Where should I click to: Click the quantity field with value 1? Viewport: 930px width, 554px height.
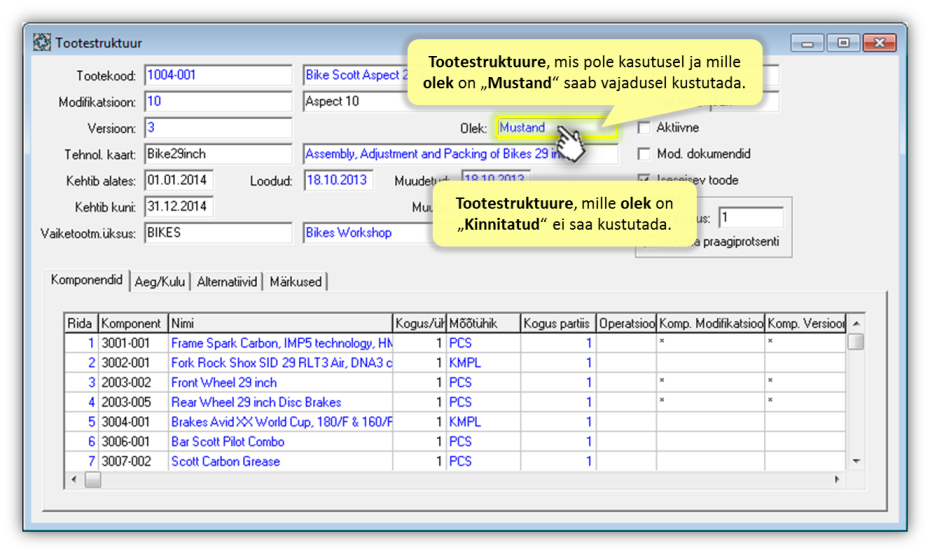(x=751, y=218)
